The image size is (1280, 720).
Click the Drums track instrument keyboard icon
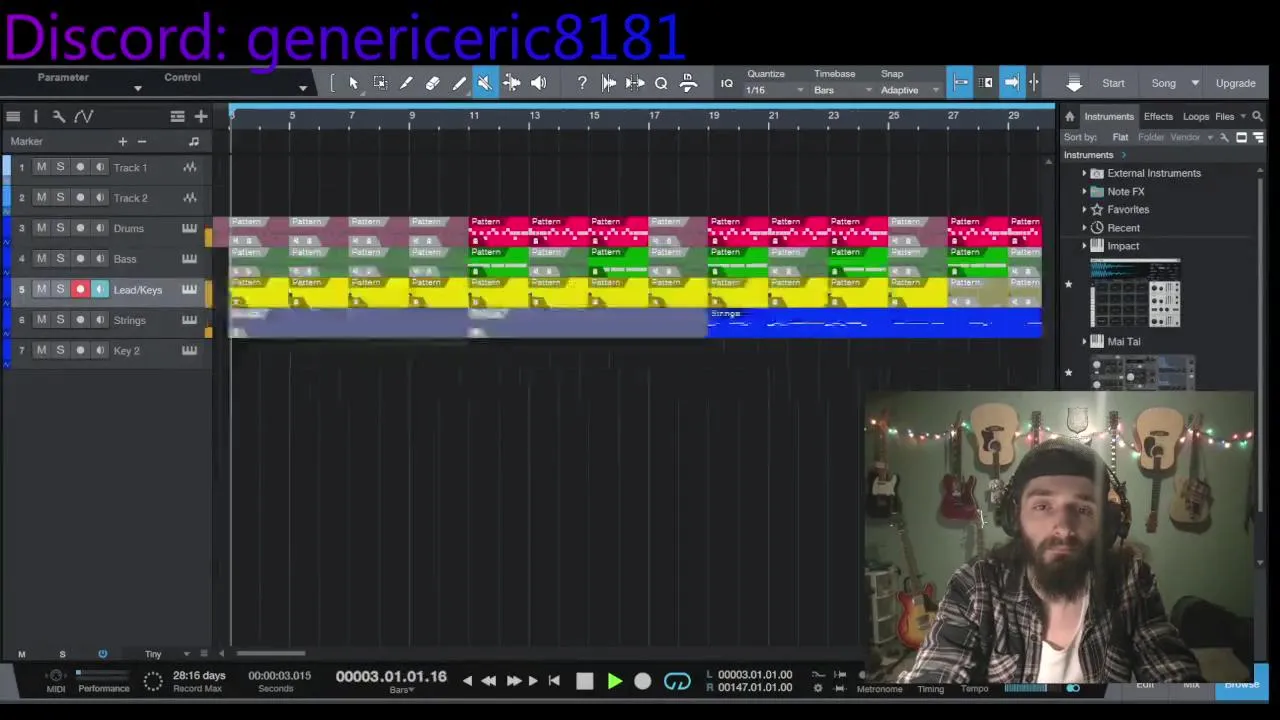[189, 228]
